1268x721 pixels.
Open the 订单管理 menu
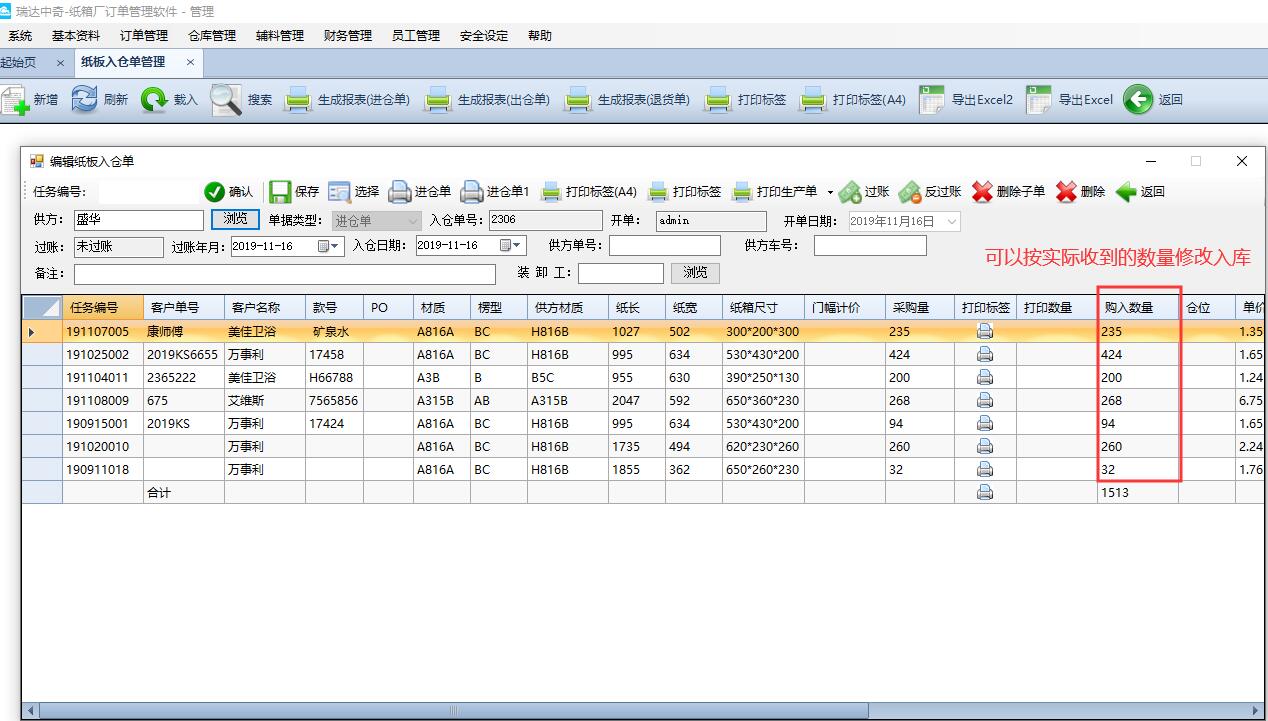coord(144,36)
